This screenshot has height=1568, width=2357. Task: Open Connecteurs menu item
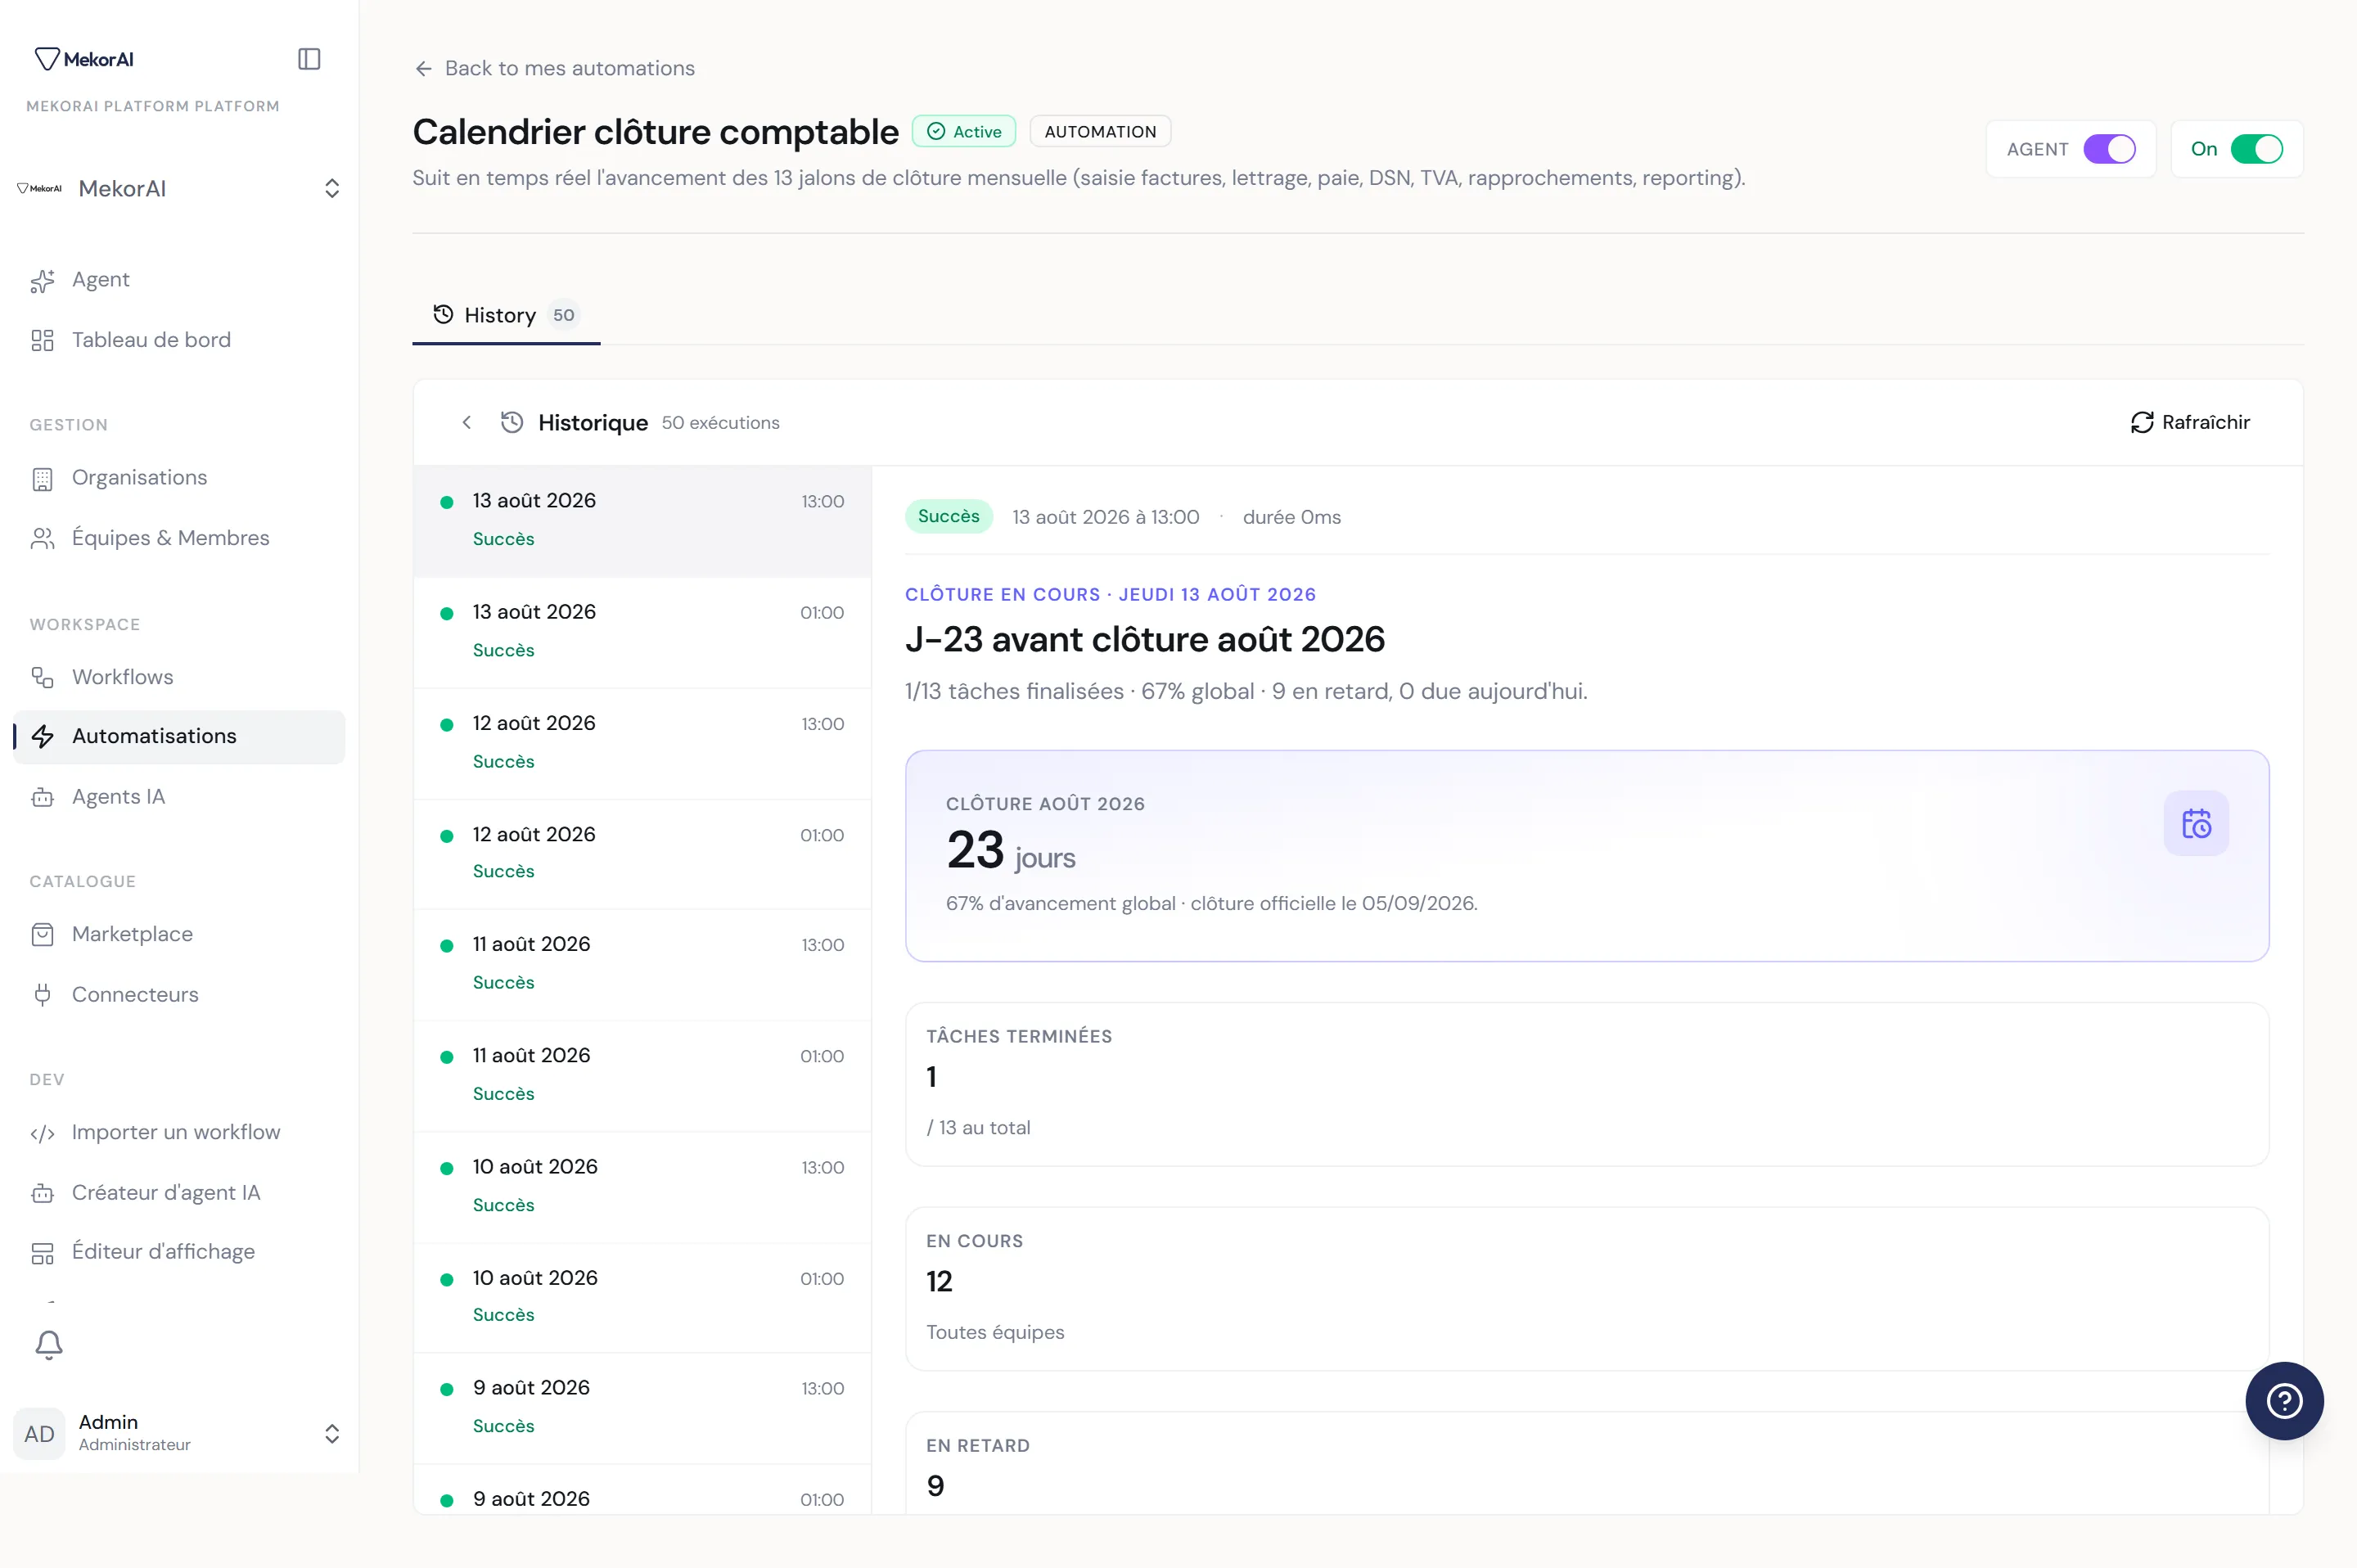(180, 994)
